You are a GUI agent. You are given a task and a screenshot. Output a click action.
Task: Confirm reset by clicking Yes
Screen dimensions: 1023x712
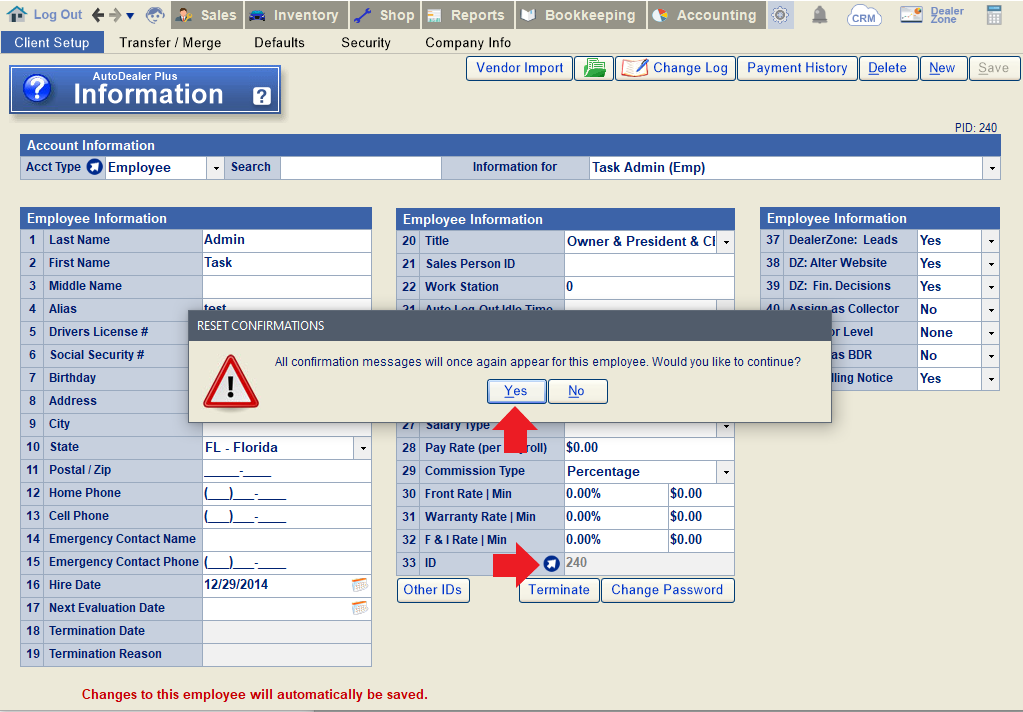point(516,391)
